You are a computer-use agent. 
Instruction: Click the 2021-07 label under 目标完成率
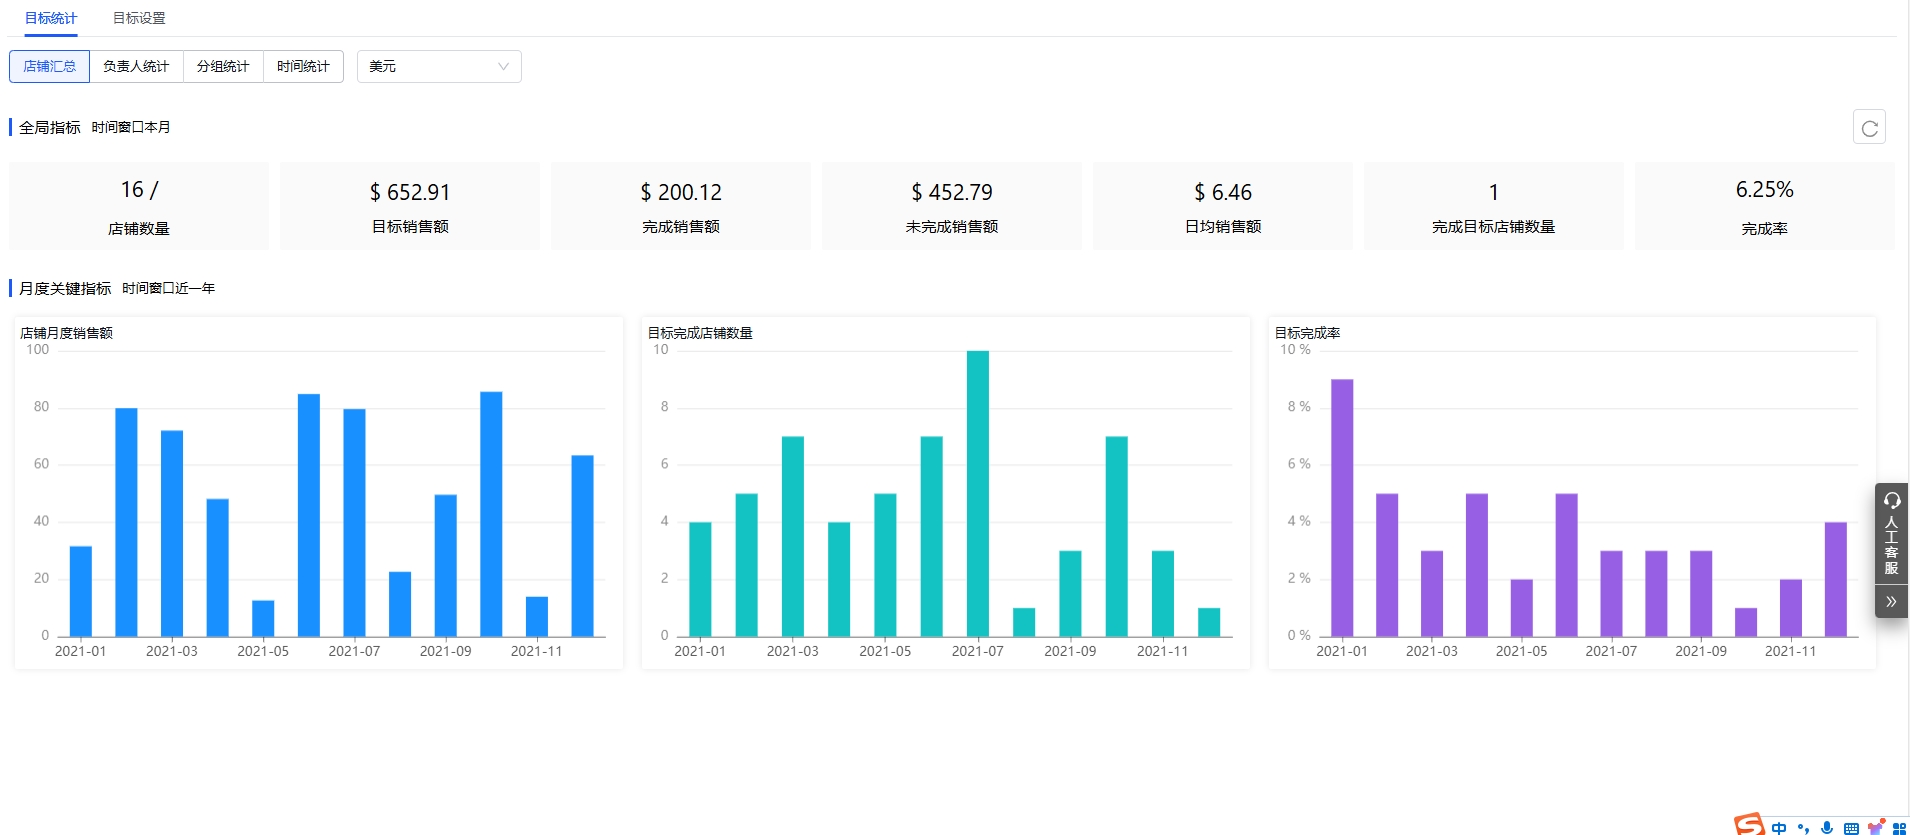1611,651
